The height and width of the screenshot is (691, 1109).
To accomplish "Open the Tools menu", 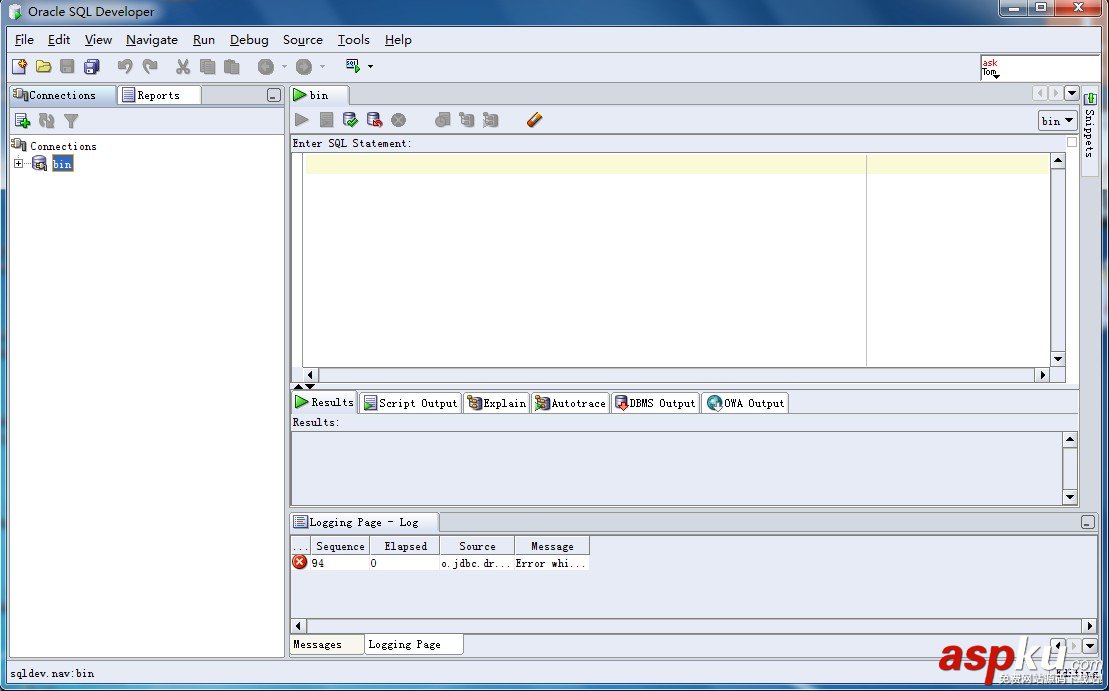I will tap(354, 40).
